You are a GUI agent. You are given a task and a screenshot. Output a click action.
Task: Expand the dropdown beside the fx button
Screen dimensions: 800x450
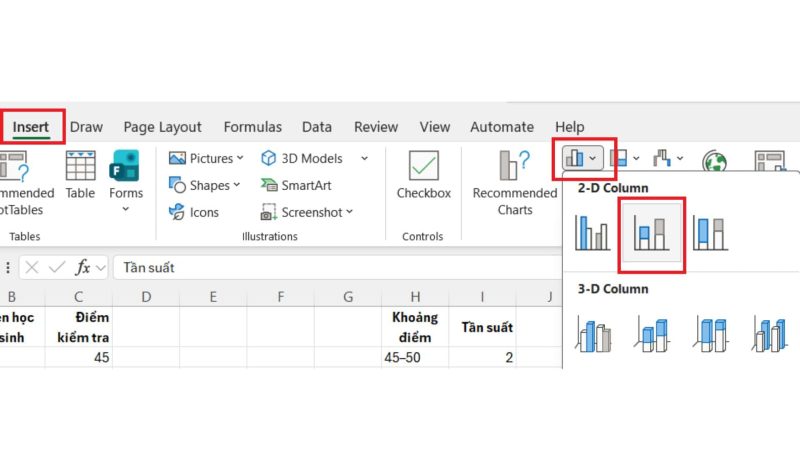coord(101,268)
